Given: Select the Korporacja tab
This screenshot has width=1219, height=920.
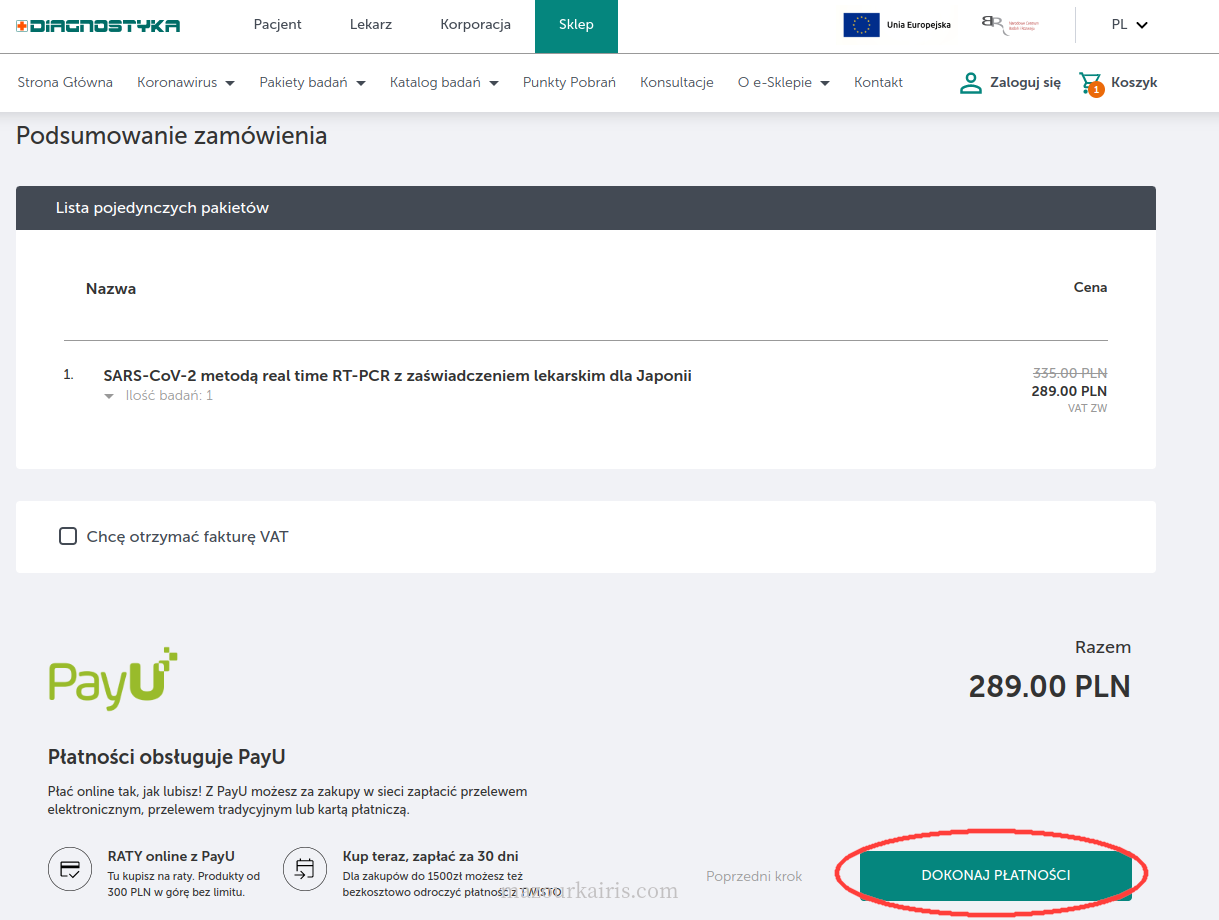Looking at the screenshot, I should [475, 25].
